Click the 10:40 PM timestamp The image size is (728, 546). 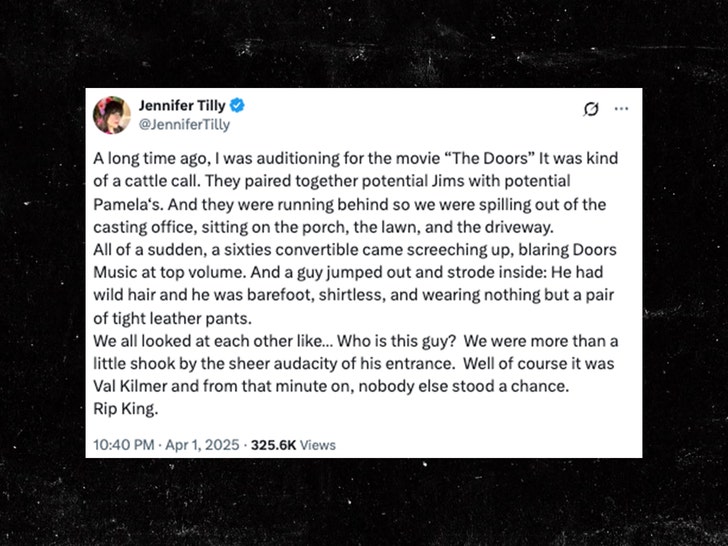point(123,445)
